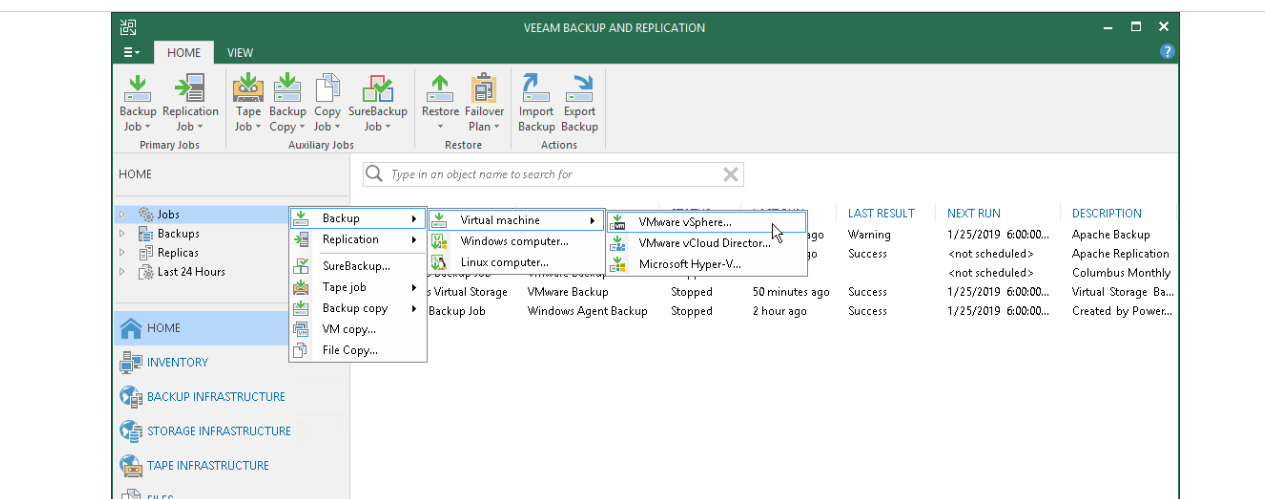1265x499 pixels.
Task: Go to the Inventory view
Action: point(177,363)
